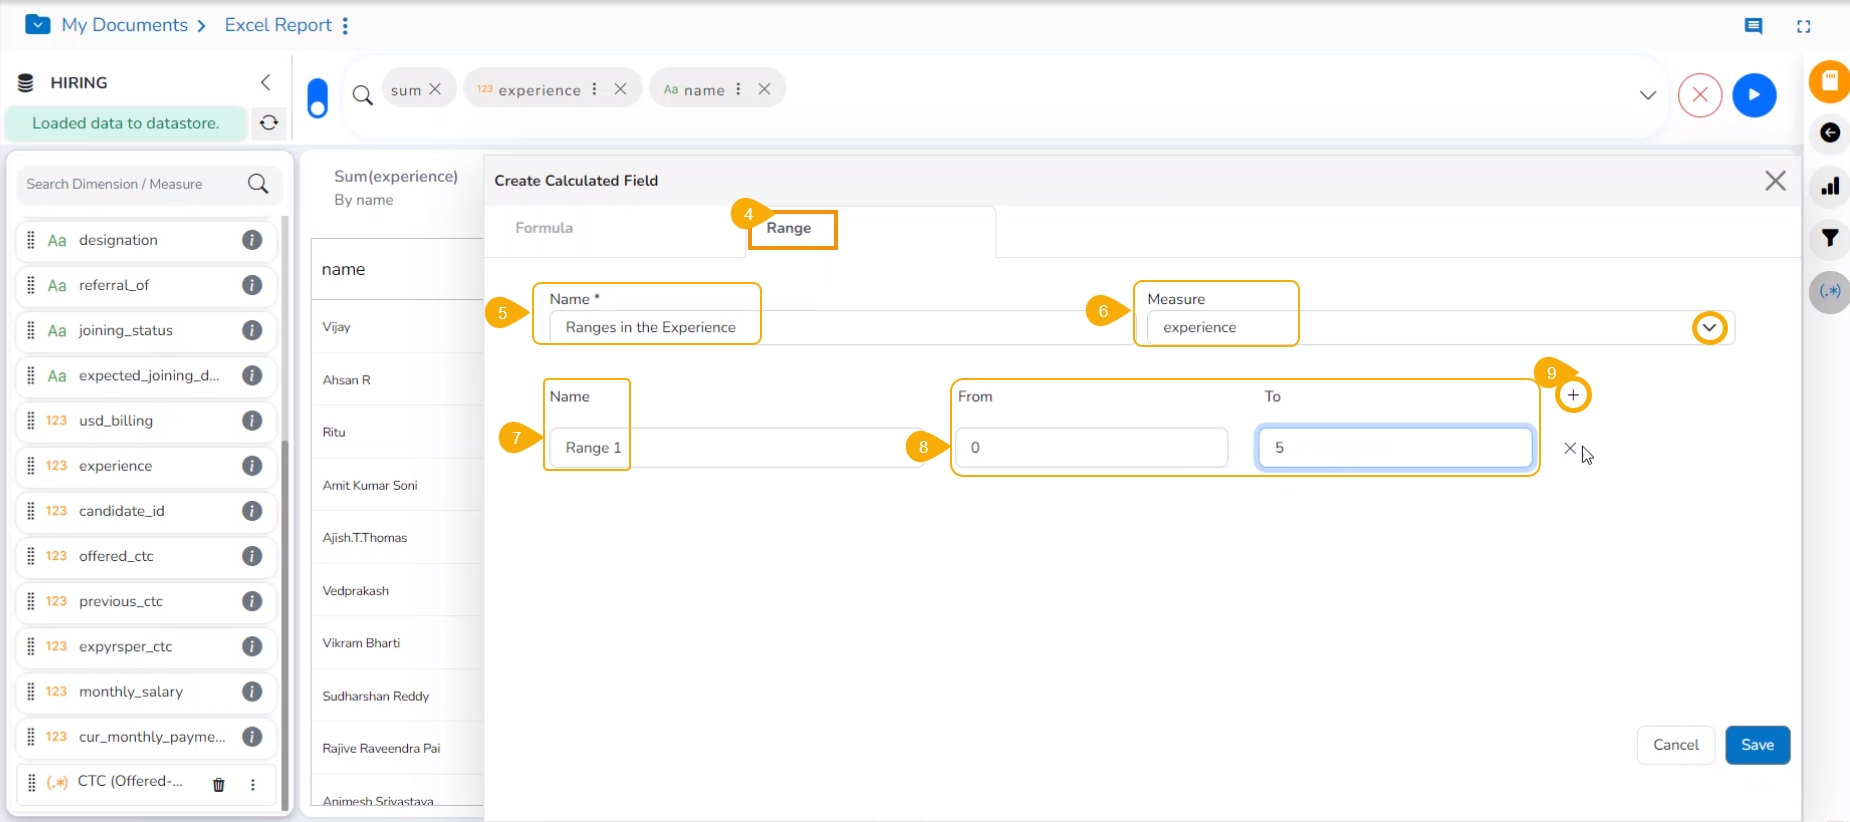
Task: Toggle fullscreen view
Action: coord(1803,27)
